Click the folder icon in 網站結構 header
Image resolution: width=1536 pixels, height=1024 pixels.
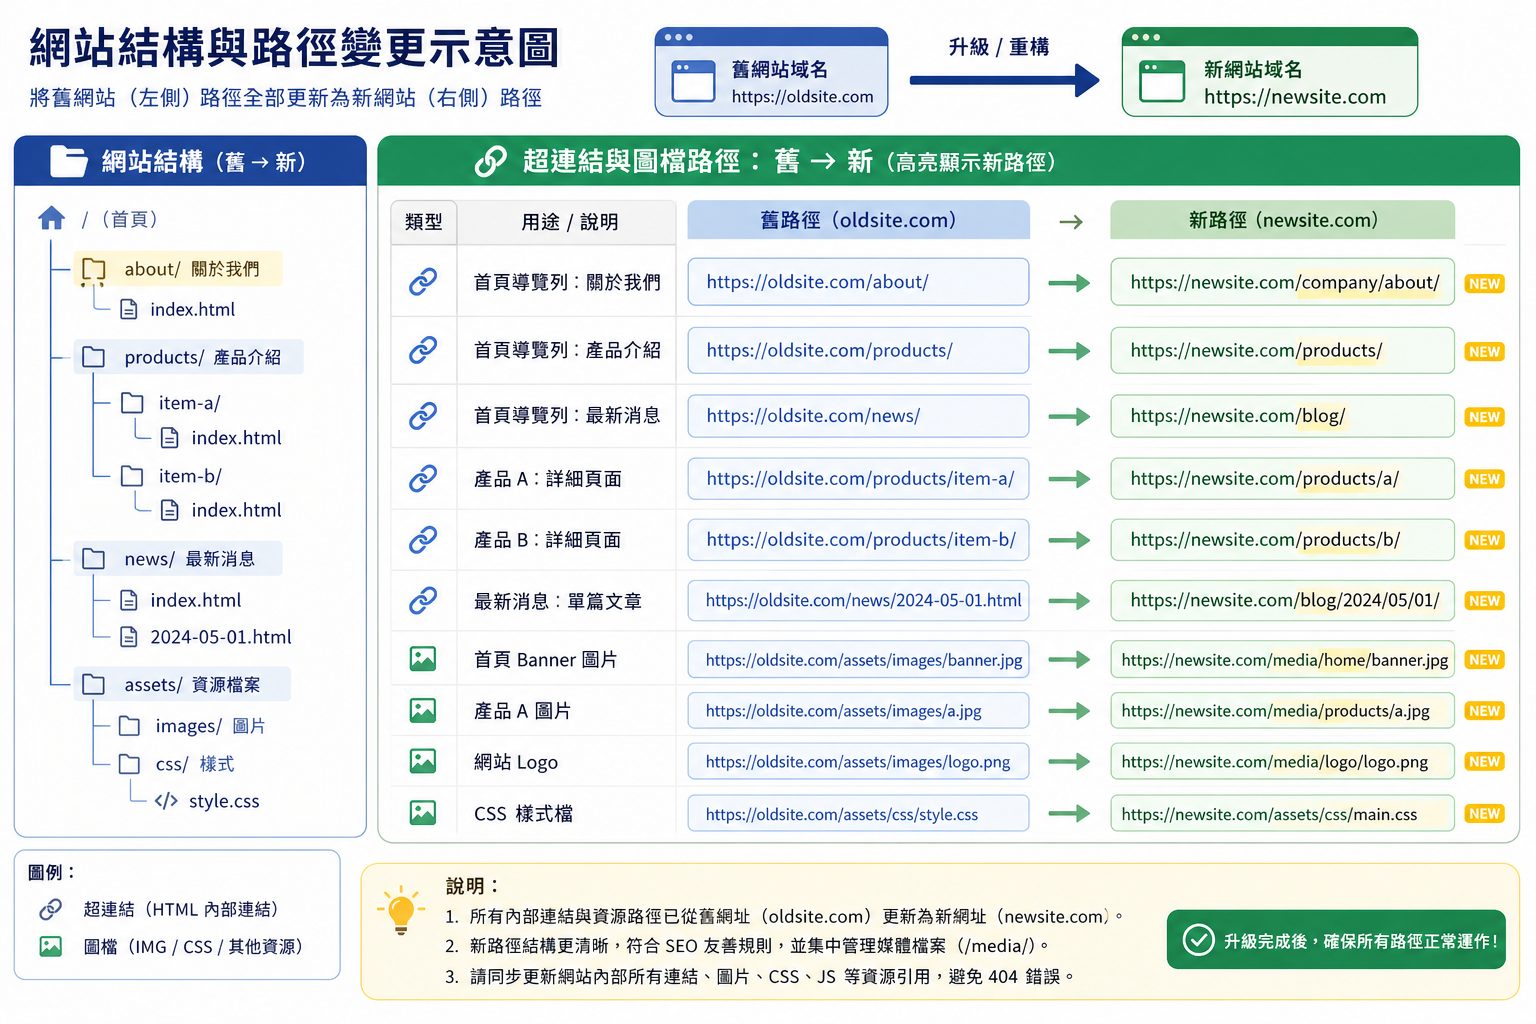tap(69, 161)
